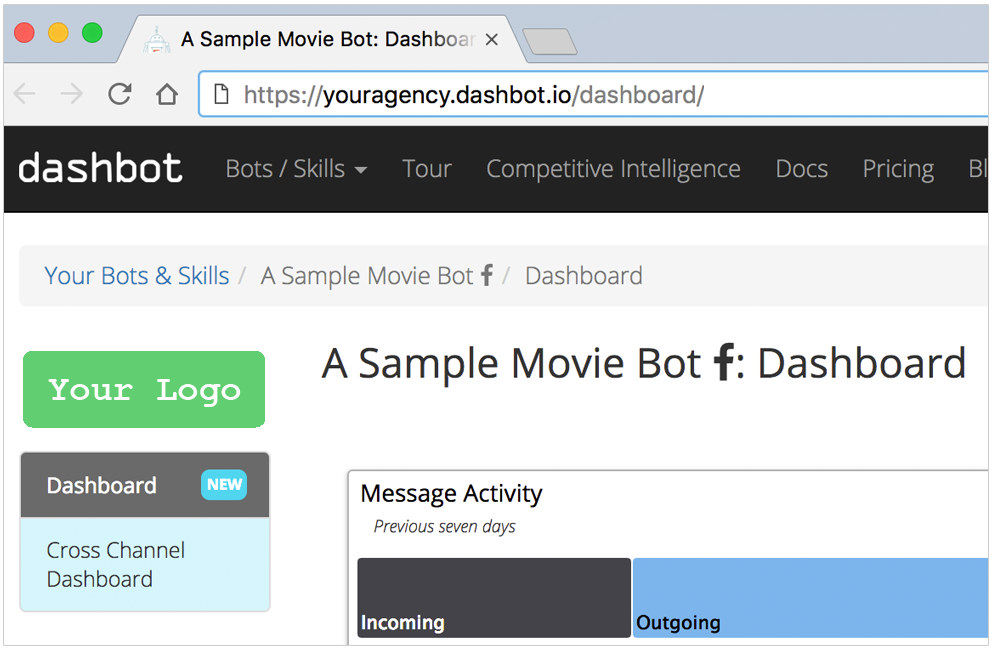
Task: Click the page info icon in address bar
Action: coord(221,94)
